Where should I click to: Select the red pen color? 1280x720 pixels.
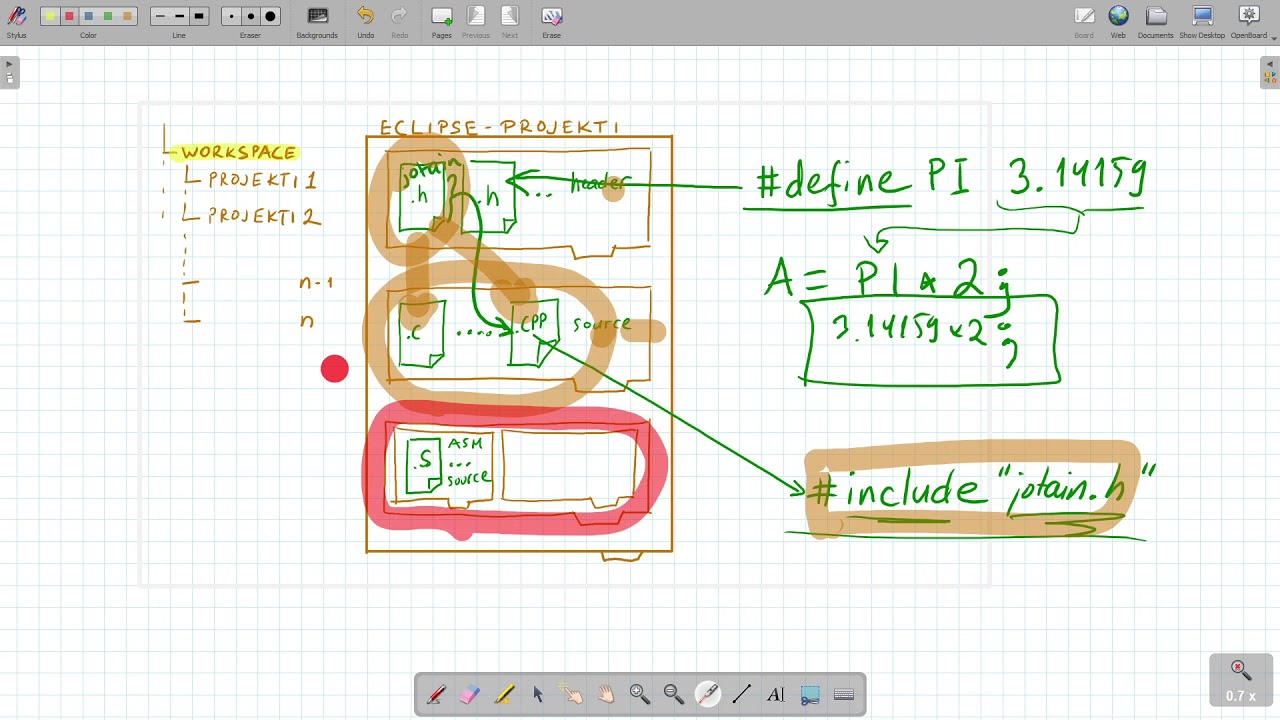[69, 16]
